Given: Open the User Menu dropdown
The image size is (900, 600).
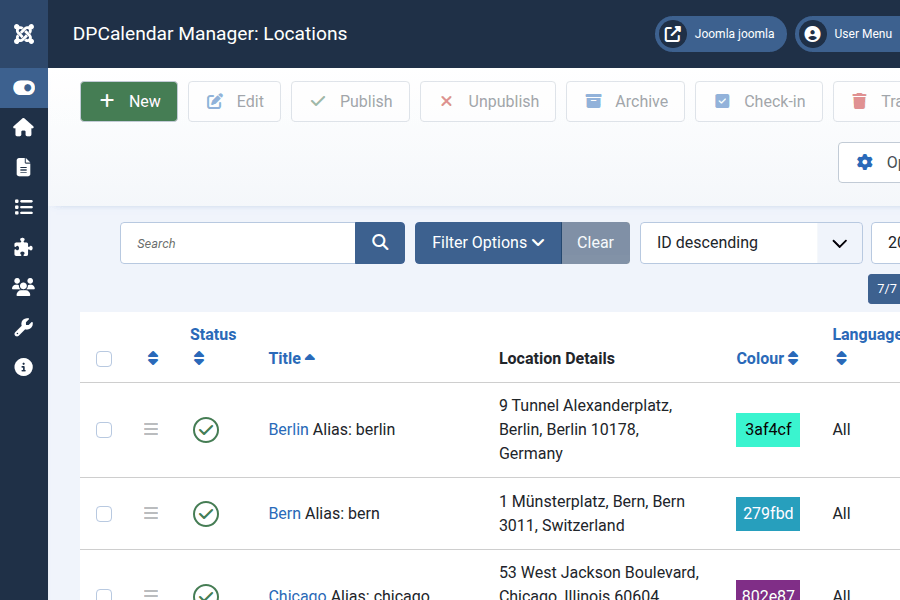Looking at the screenshot, I should click(x=849, y=34).
